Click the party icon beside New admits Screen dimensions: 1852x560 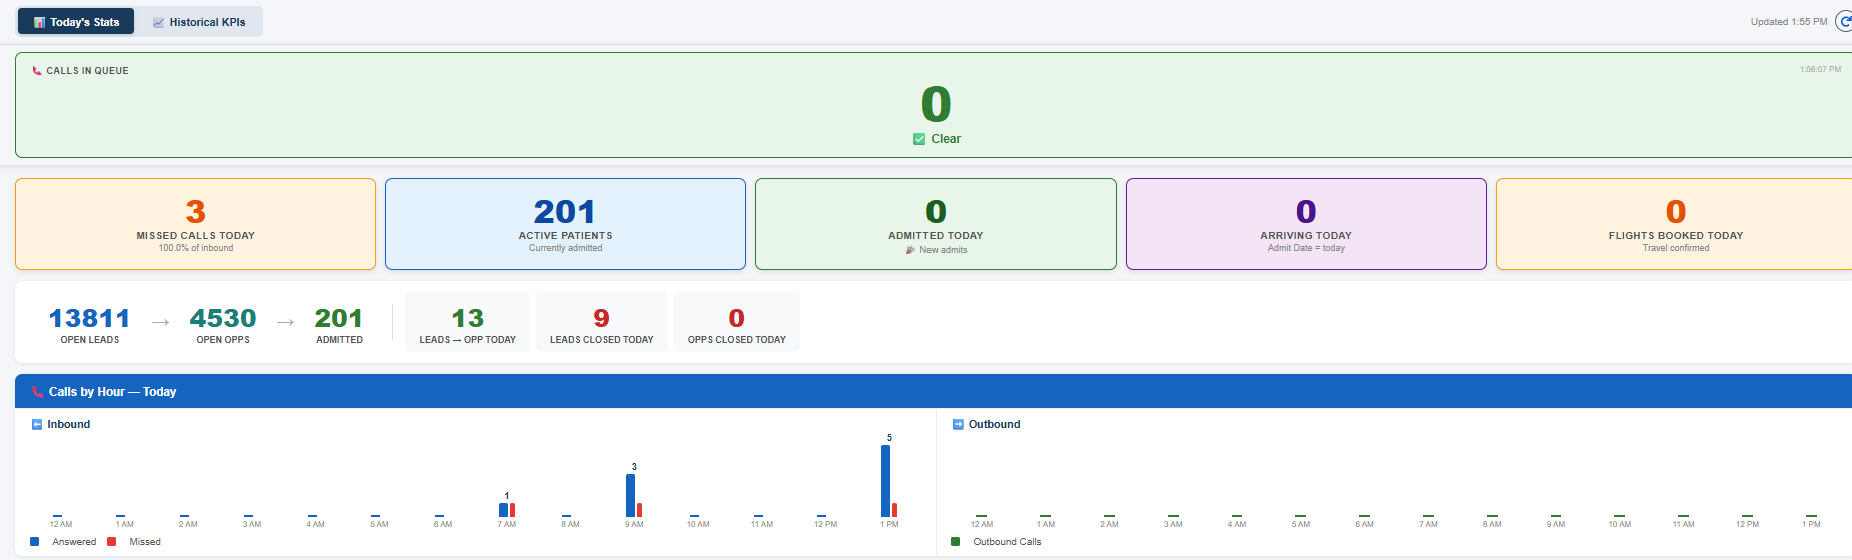pos(910,250)
